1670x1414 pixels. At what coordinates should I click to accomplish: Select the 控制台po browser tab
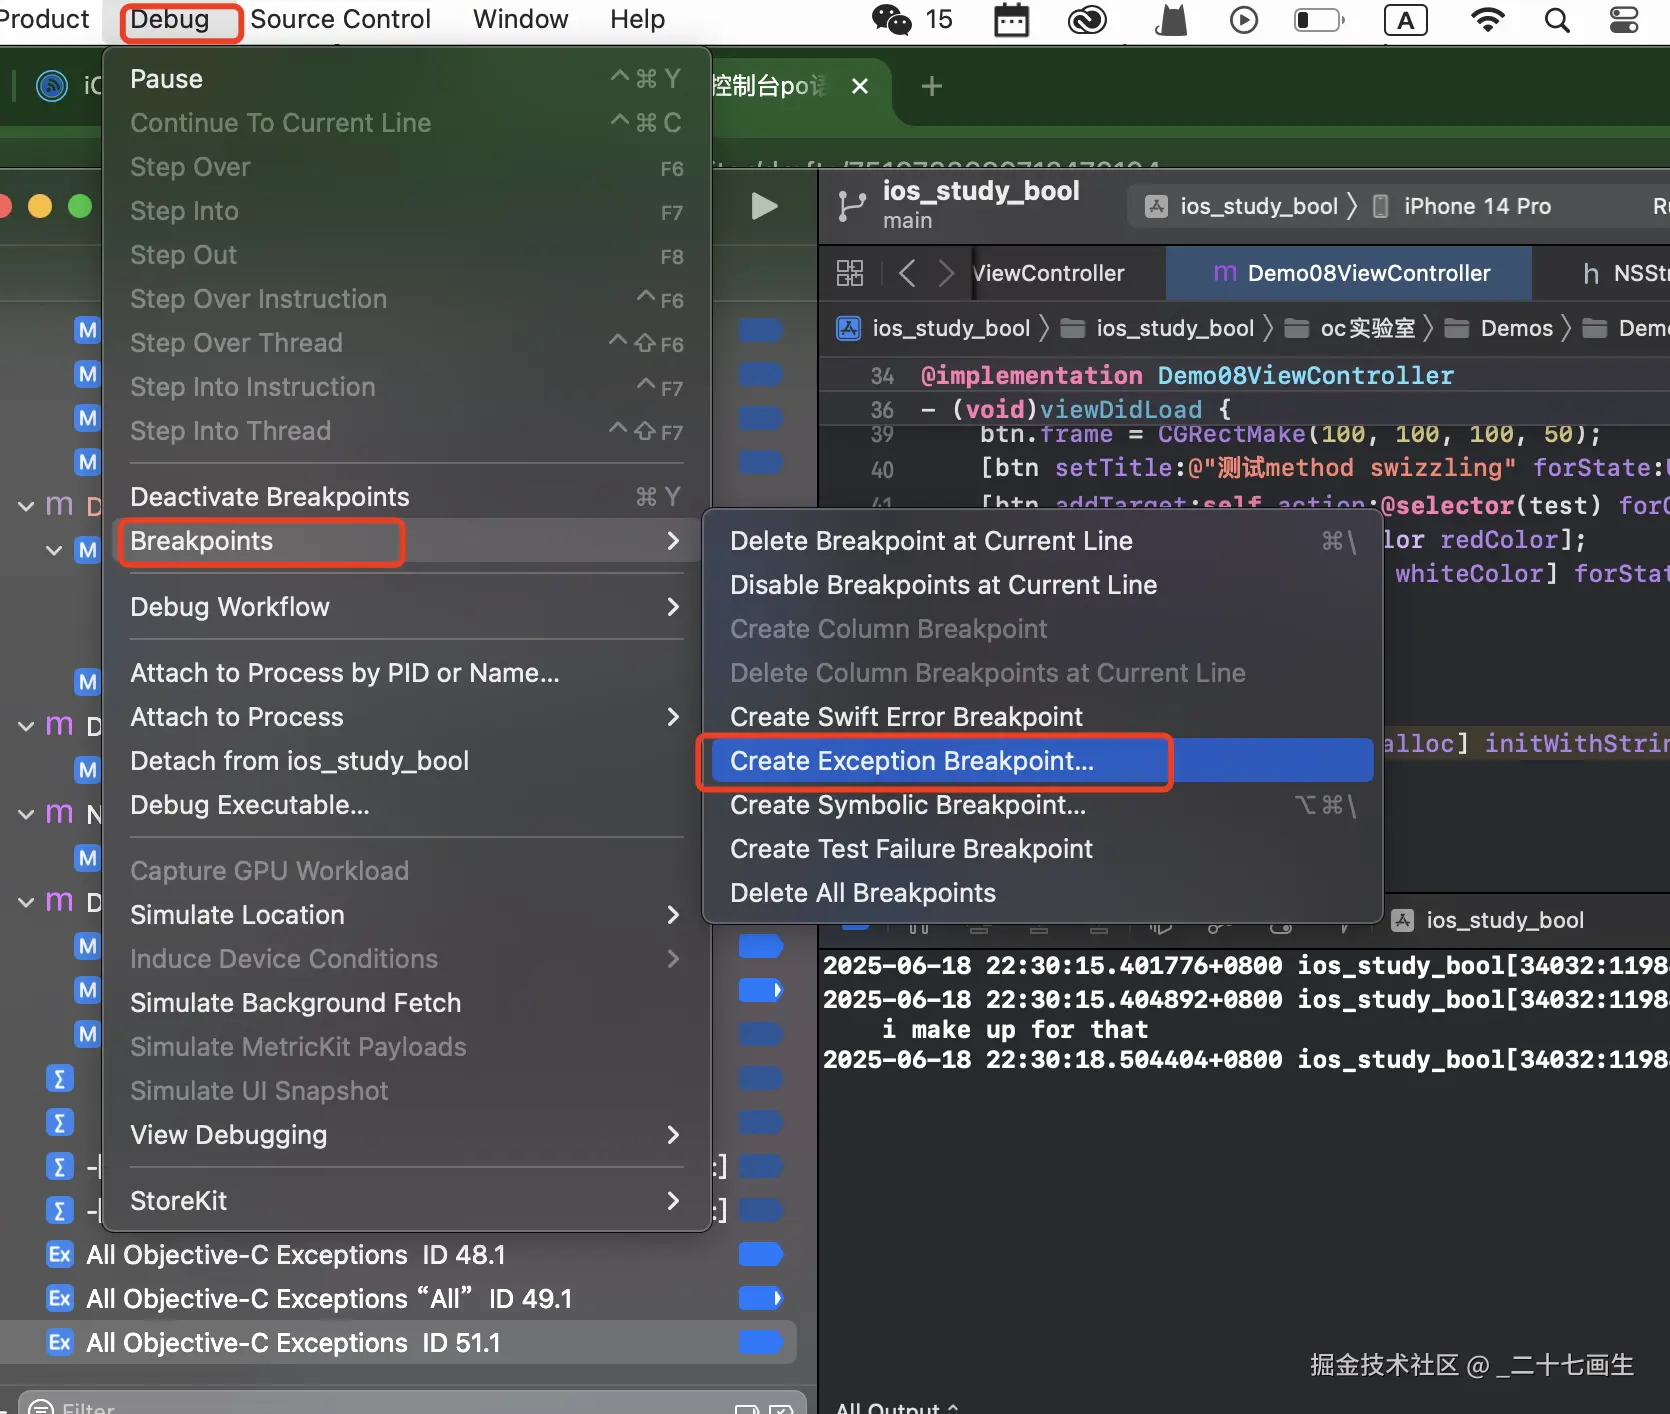770,86
